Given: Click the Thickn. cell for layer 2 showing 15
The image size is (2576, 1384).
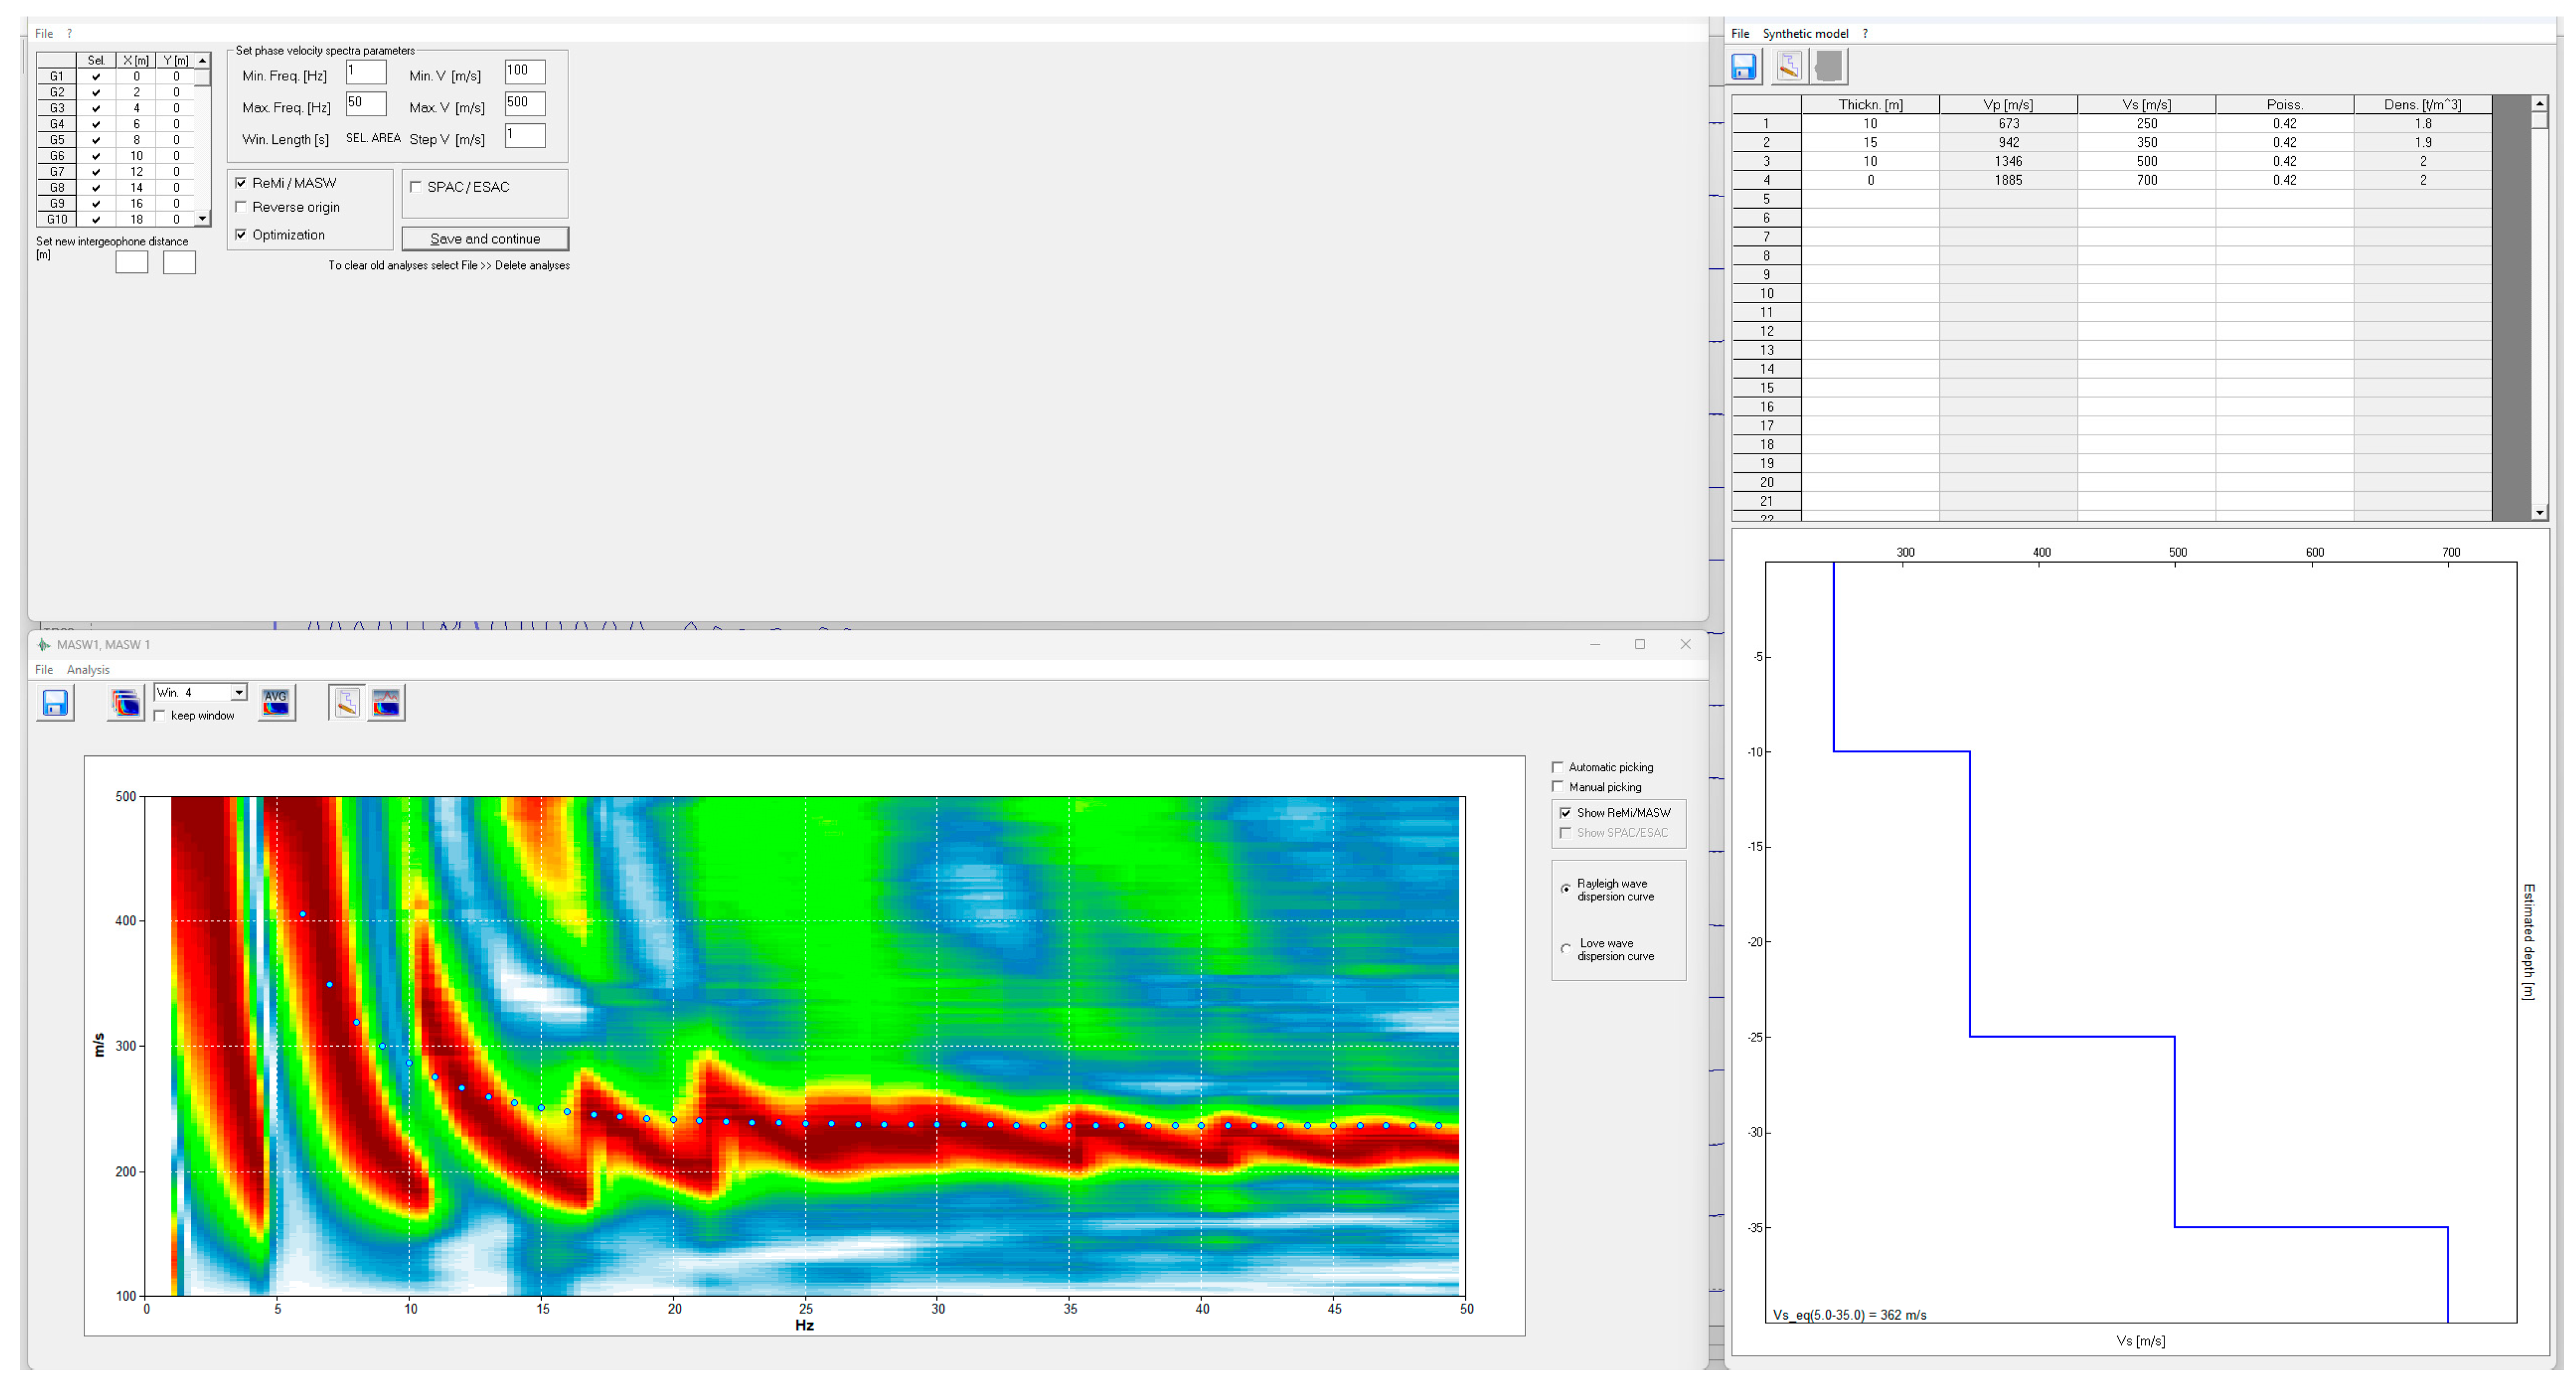Looking at the screenshot, I should [1870, 143].
